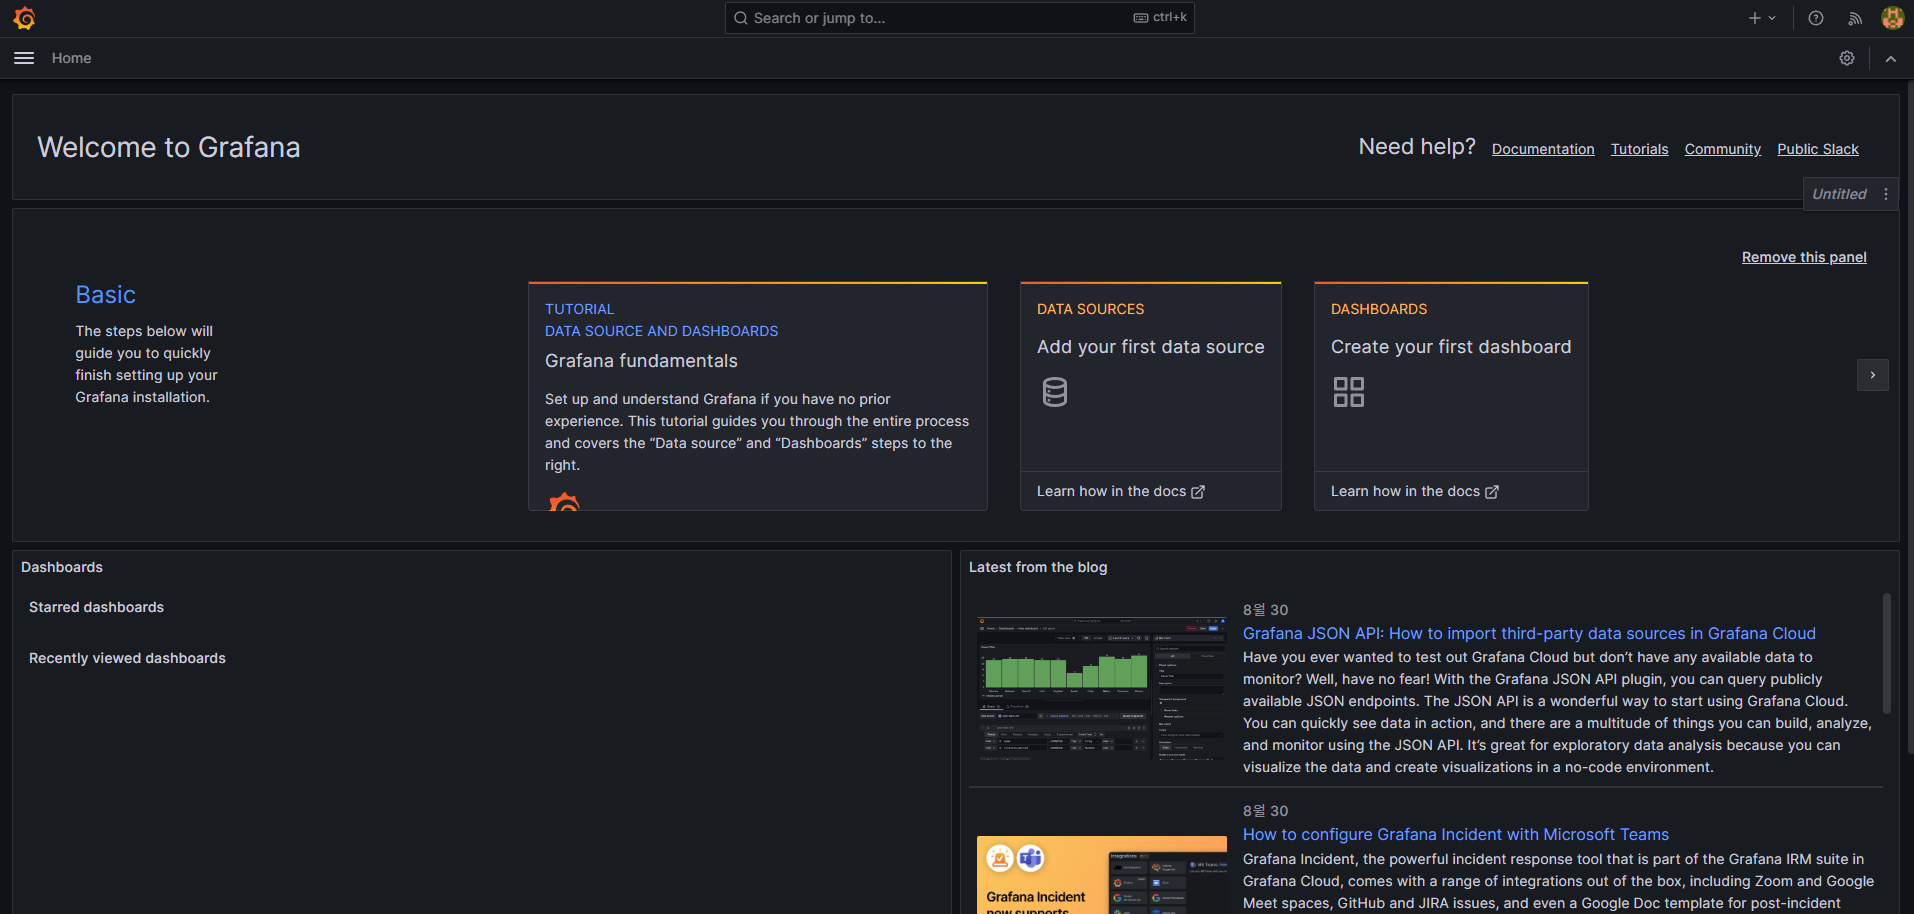
Task: Open the hamburger navigation menu
Action: [x=24, y=58]
